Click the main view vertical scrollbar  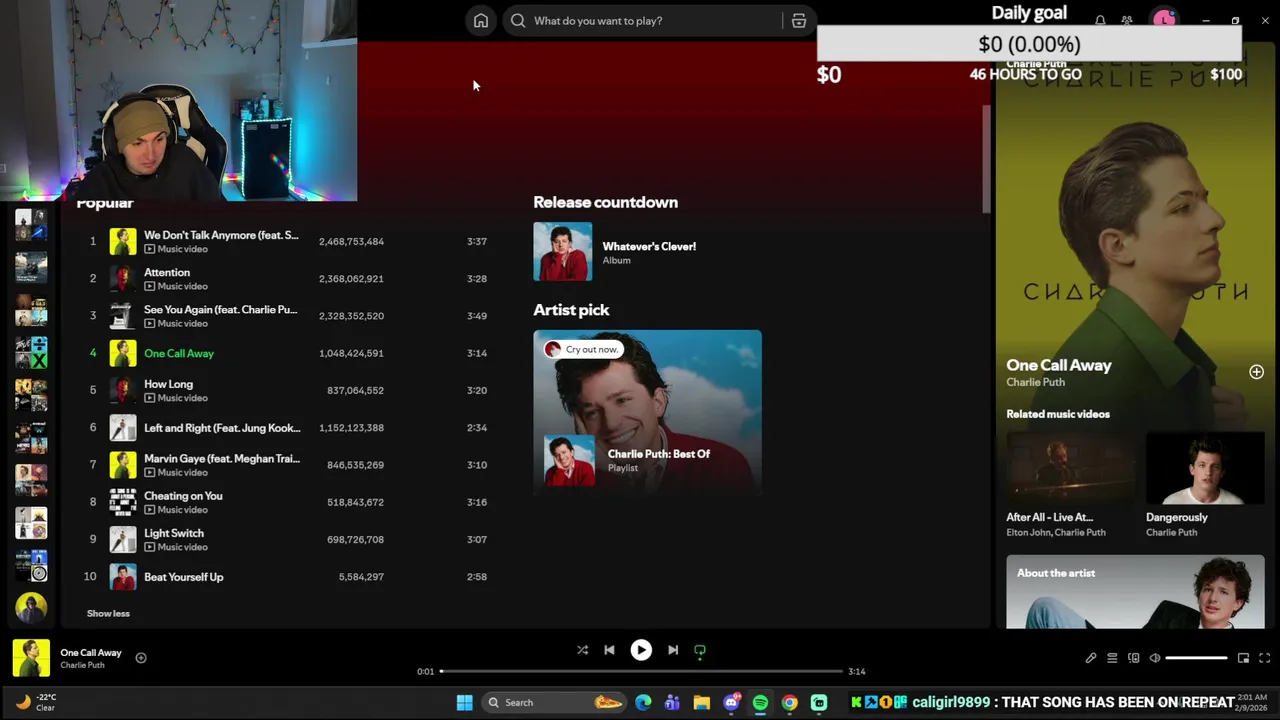pos(986,158)
